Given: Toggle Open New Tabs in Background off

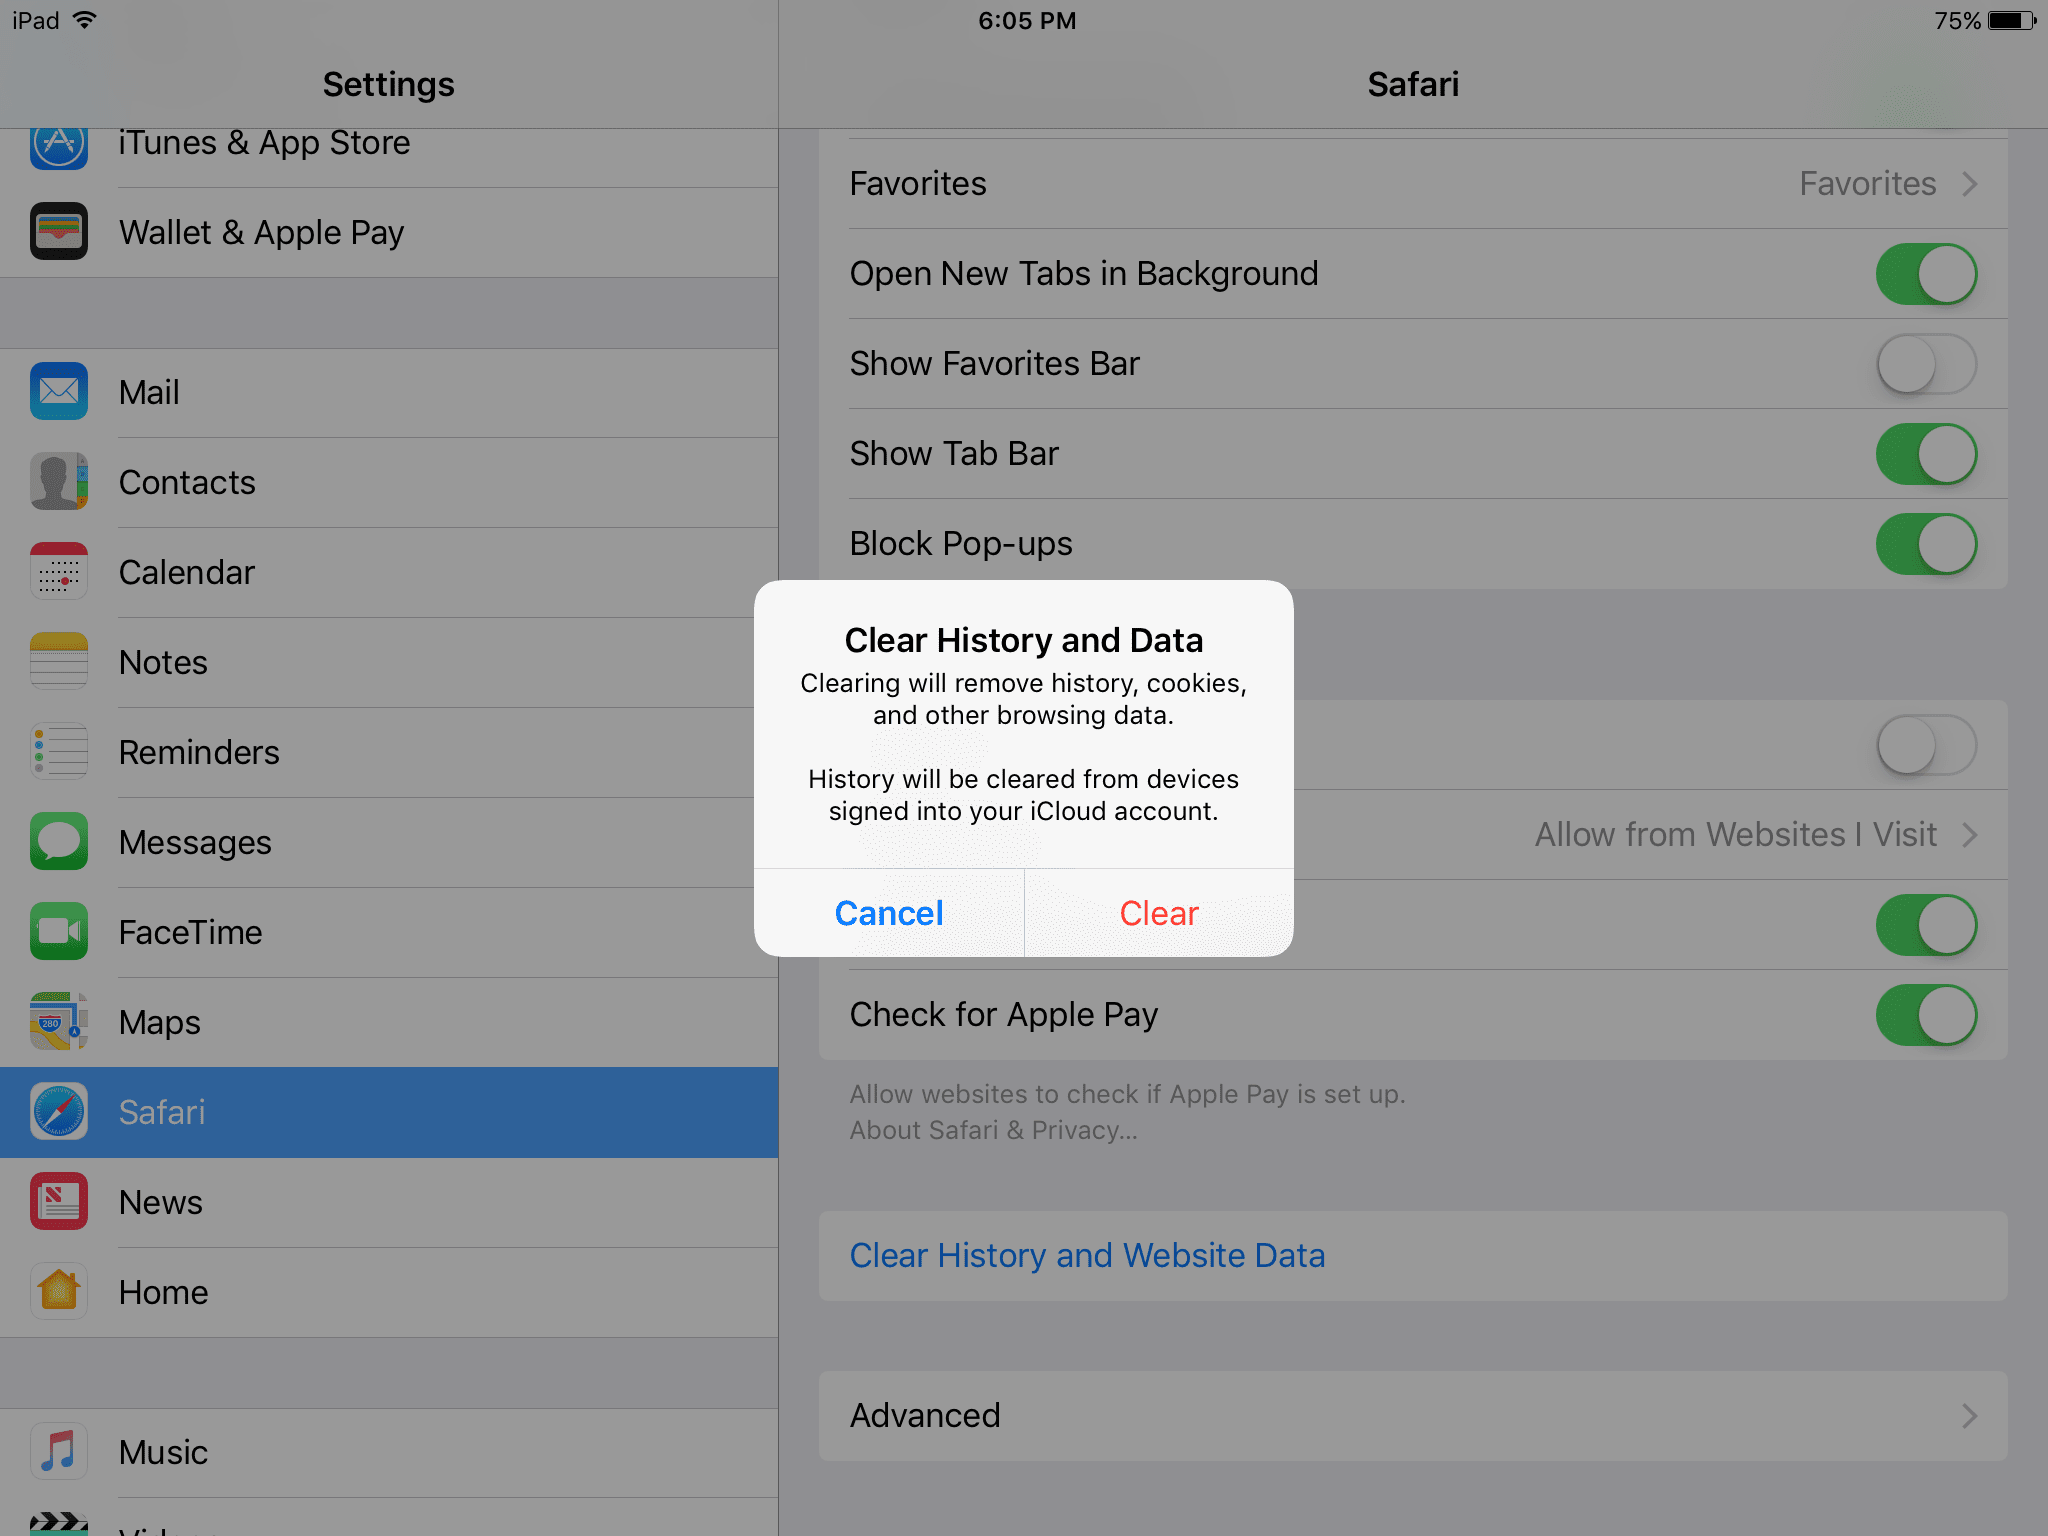Looking at the screenshot, I should click(1925, 273).
